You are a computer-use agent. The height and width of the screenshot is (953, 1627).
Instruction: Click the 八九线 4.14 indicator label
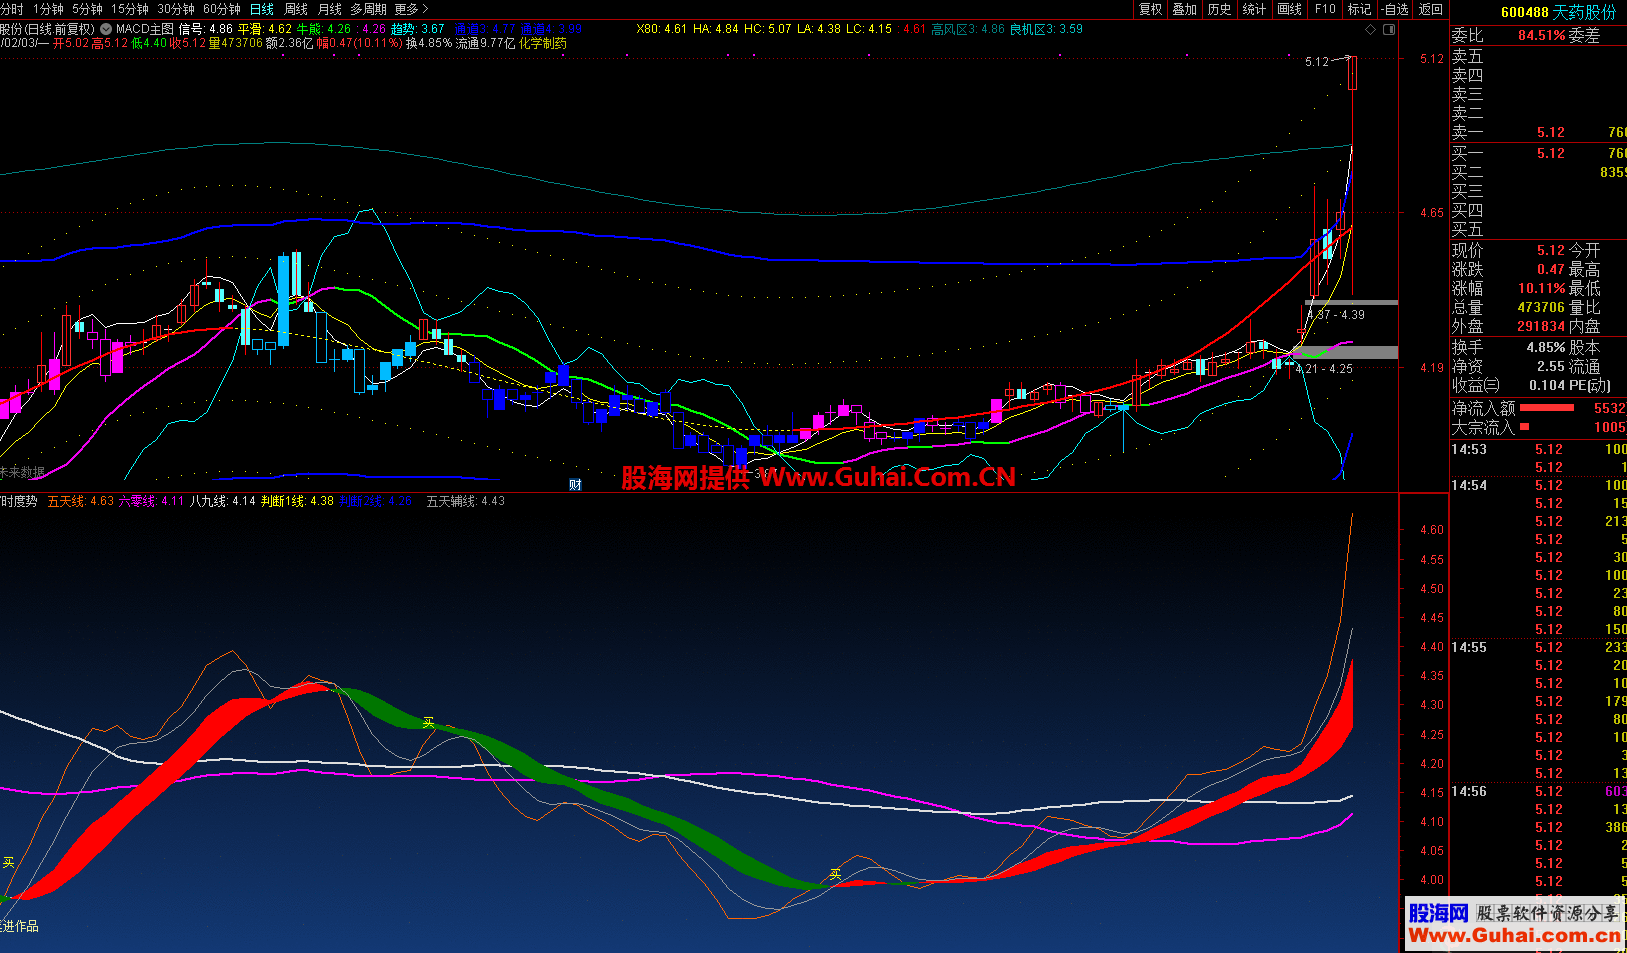click(x=223, y=501)
